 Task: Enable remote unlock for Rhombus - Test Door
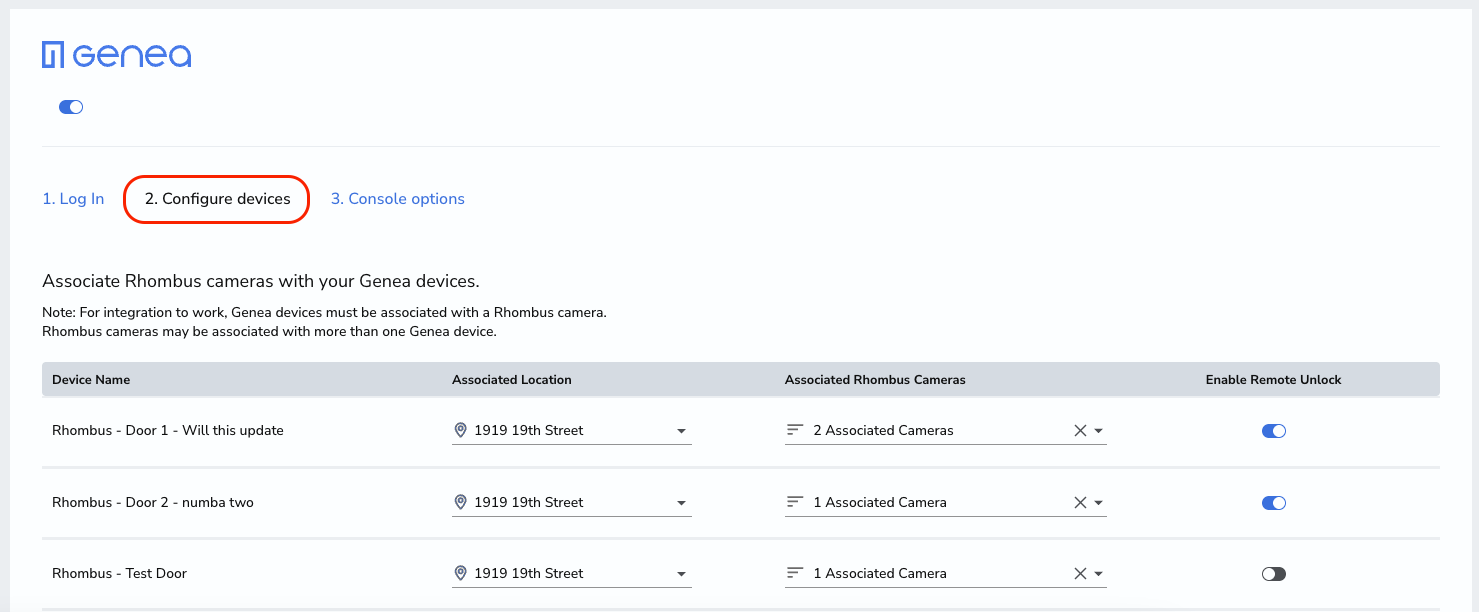point(1274,573)
